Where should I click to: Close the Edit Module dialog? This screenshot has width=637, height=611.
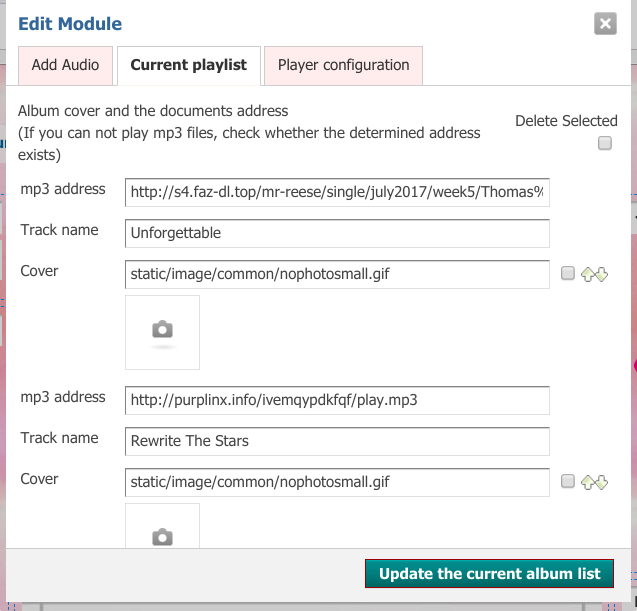click(604, 24)
